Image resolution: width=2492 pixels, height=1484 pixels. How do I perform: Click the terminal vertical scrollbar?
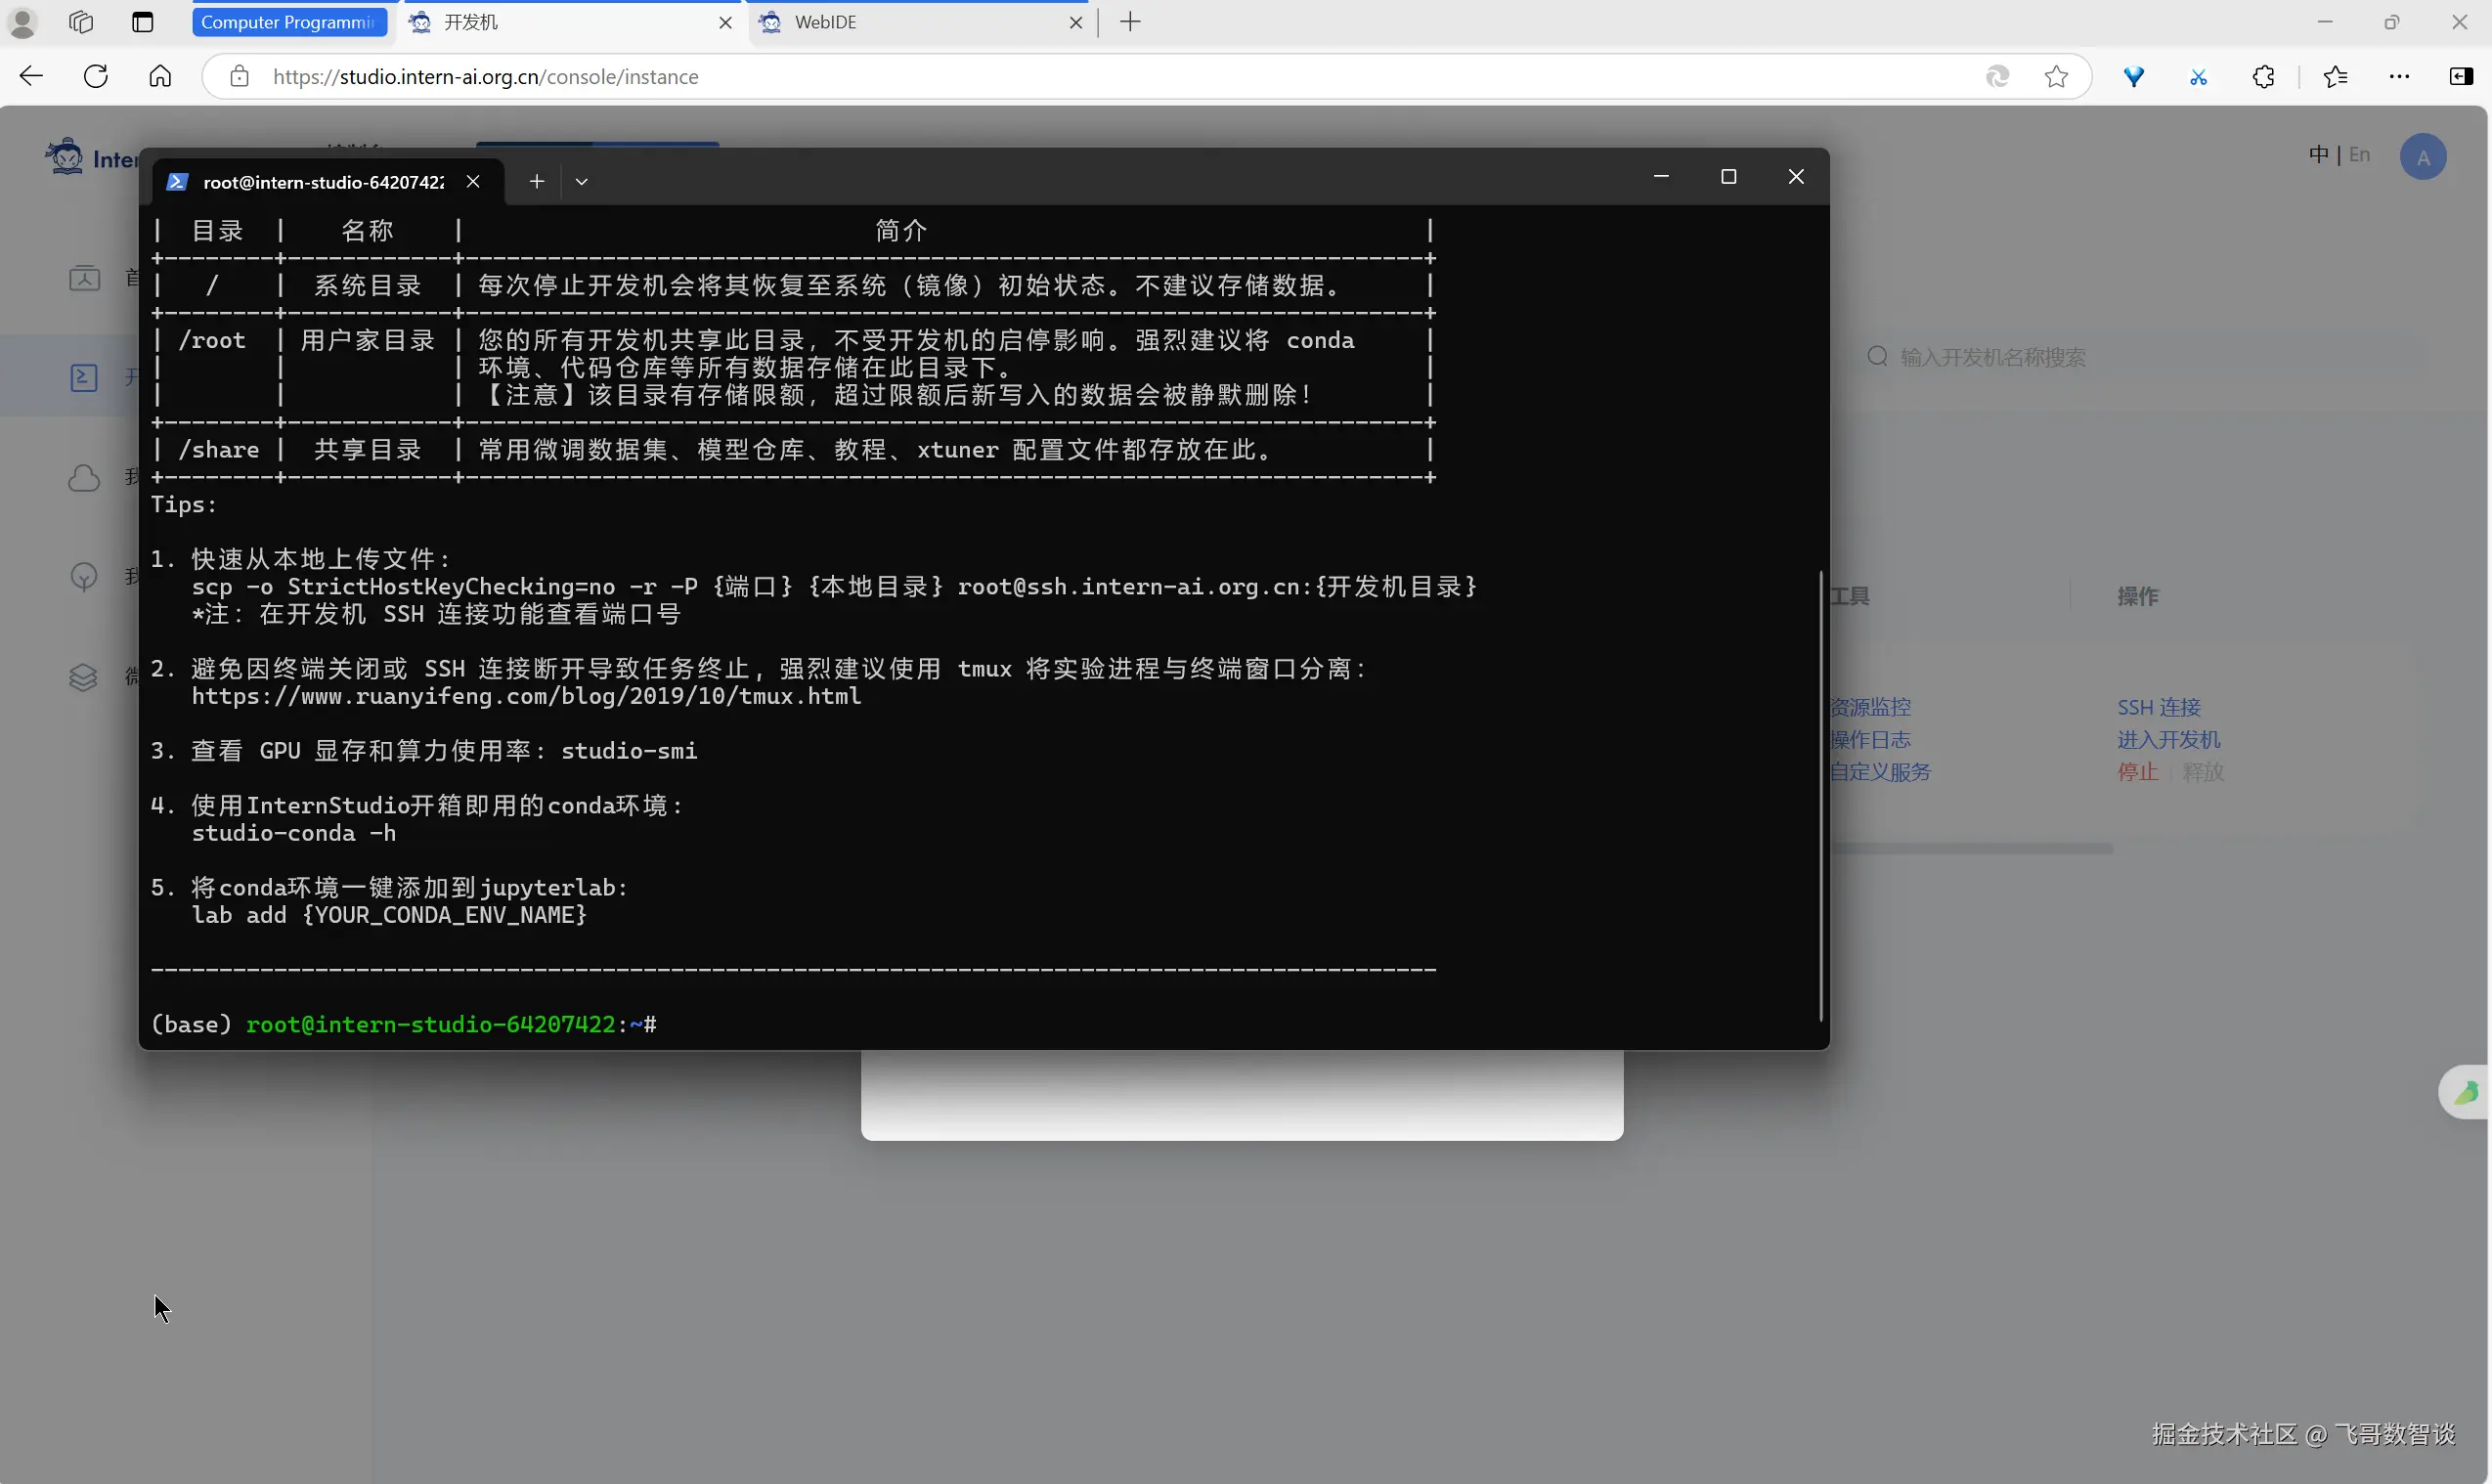click(1820, 795)
